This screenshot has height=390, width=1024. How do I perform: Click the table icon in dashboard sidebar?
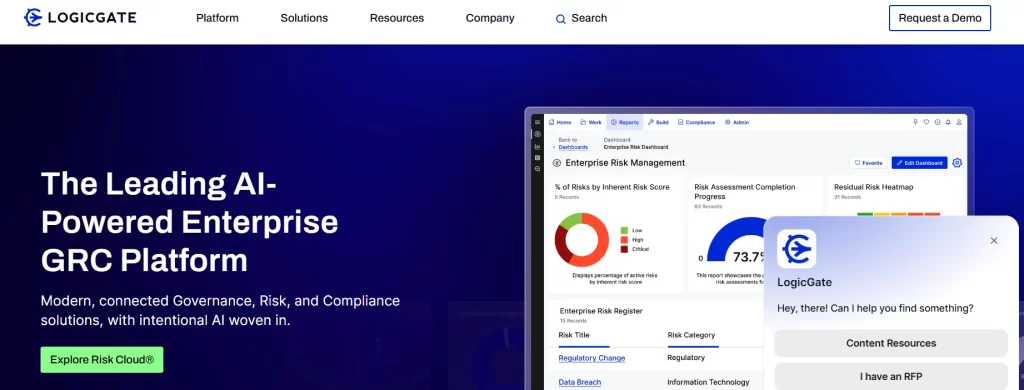point(537,157)
